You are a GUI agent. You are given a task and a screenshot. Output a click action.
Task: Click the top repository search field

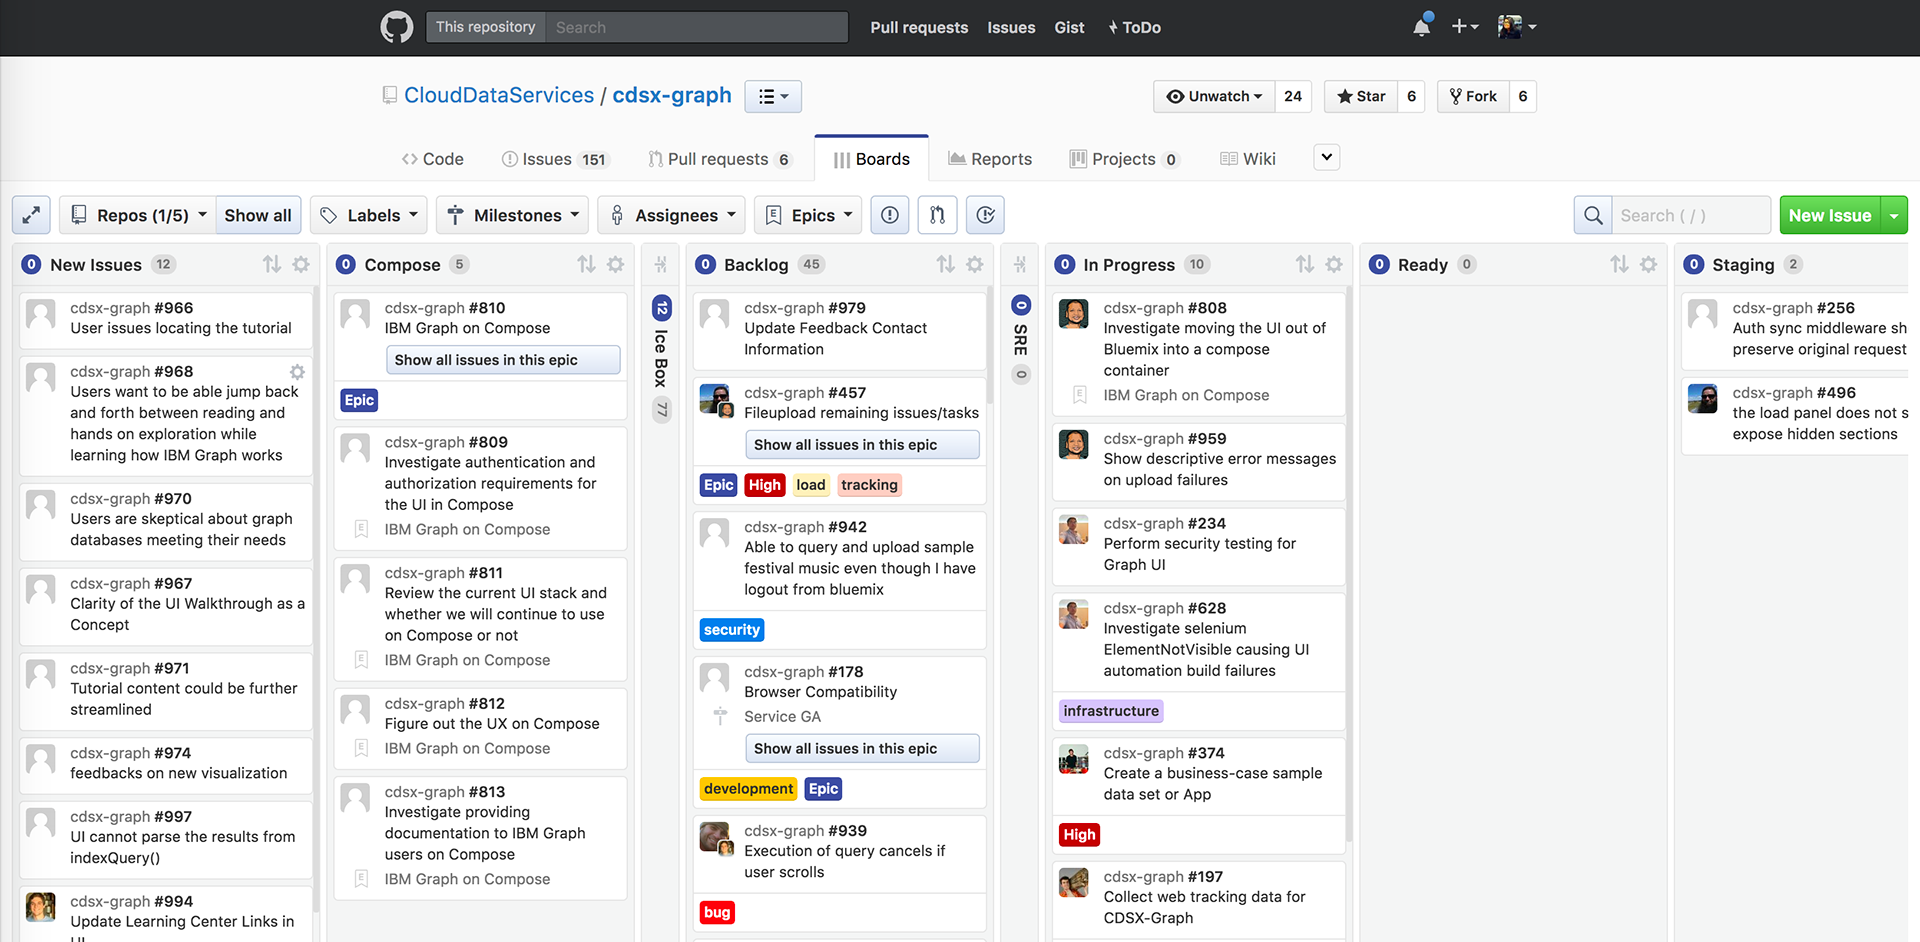[696, 27]
